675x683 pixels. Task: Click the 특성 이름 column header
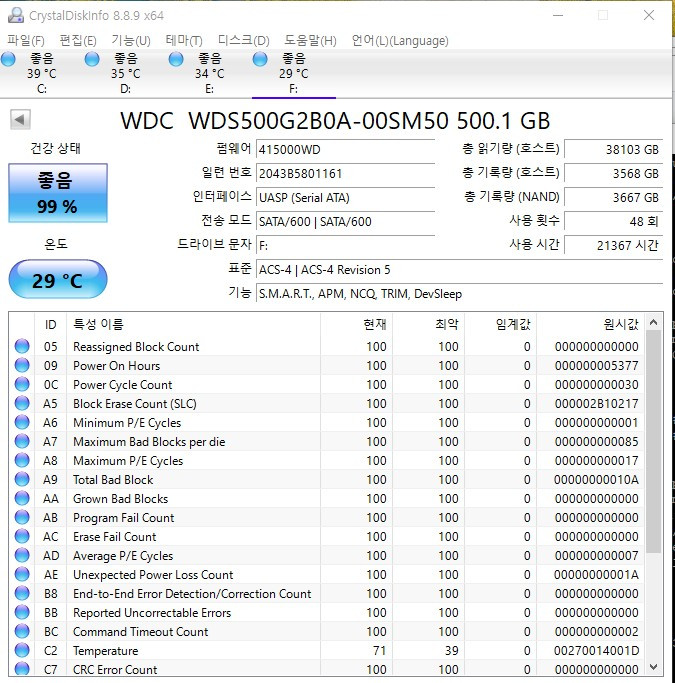(193, 325)
